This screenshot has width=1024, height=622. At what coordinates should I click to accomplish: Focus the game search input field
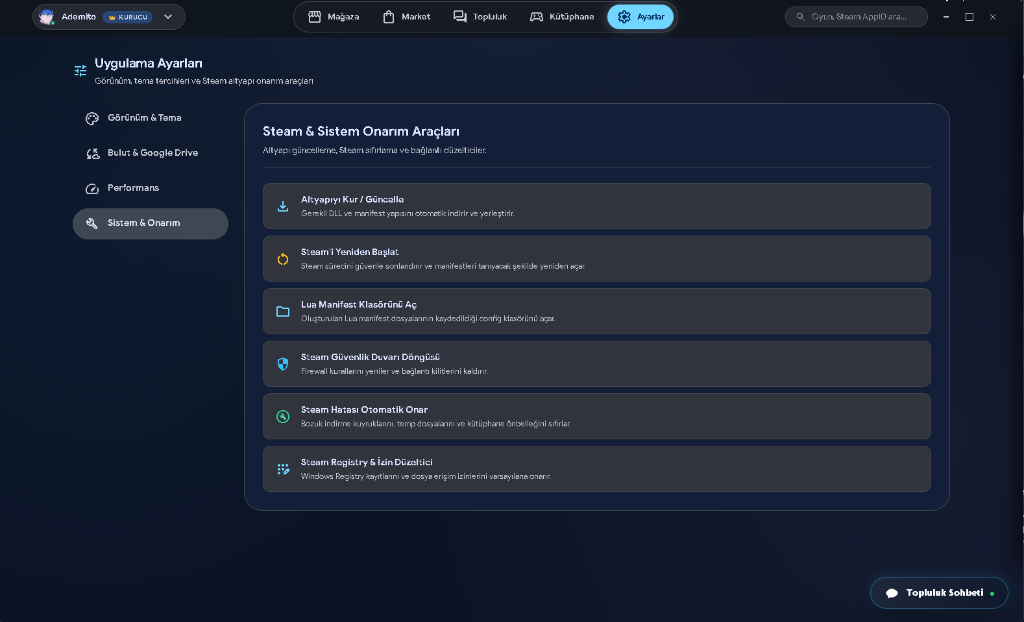(856, 17)
